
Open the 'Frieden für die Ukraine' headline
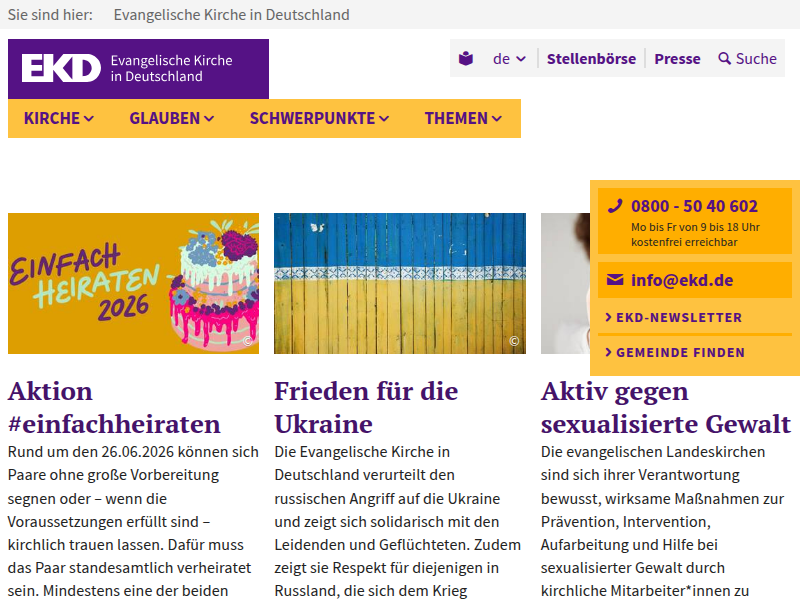click(366, 407)
